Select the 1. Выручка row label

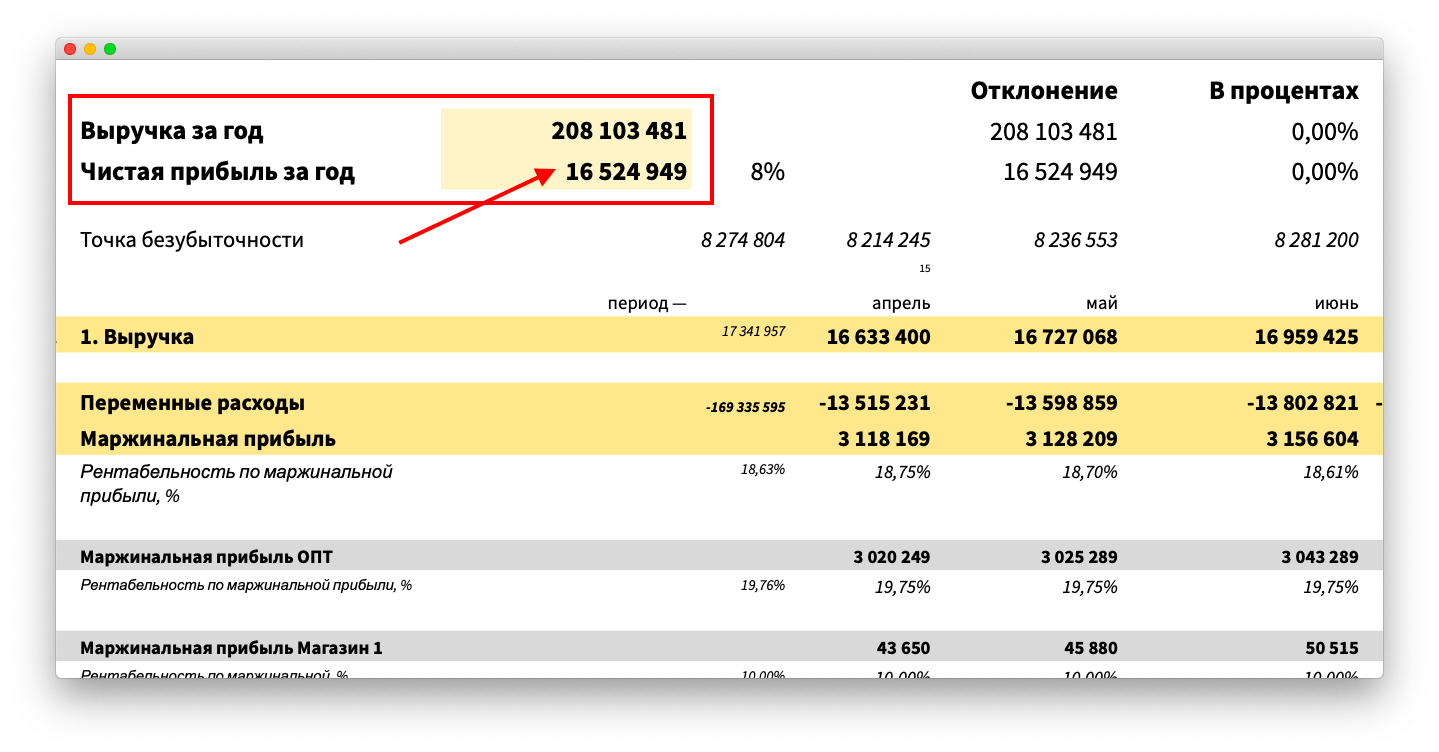coord(137,337)
